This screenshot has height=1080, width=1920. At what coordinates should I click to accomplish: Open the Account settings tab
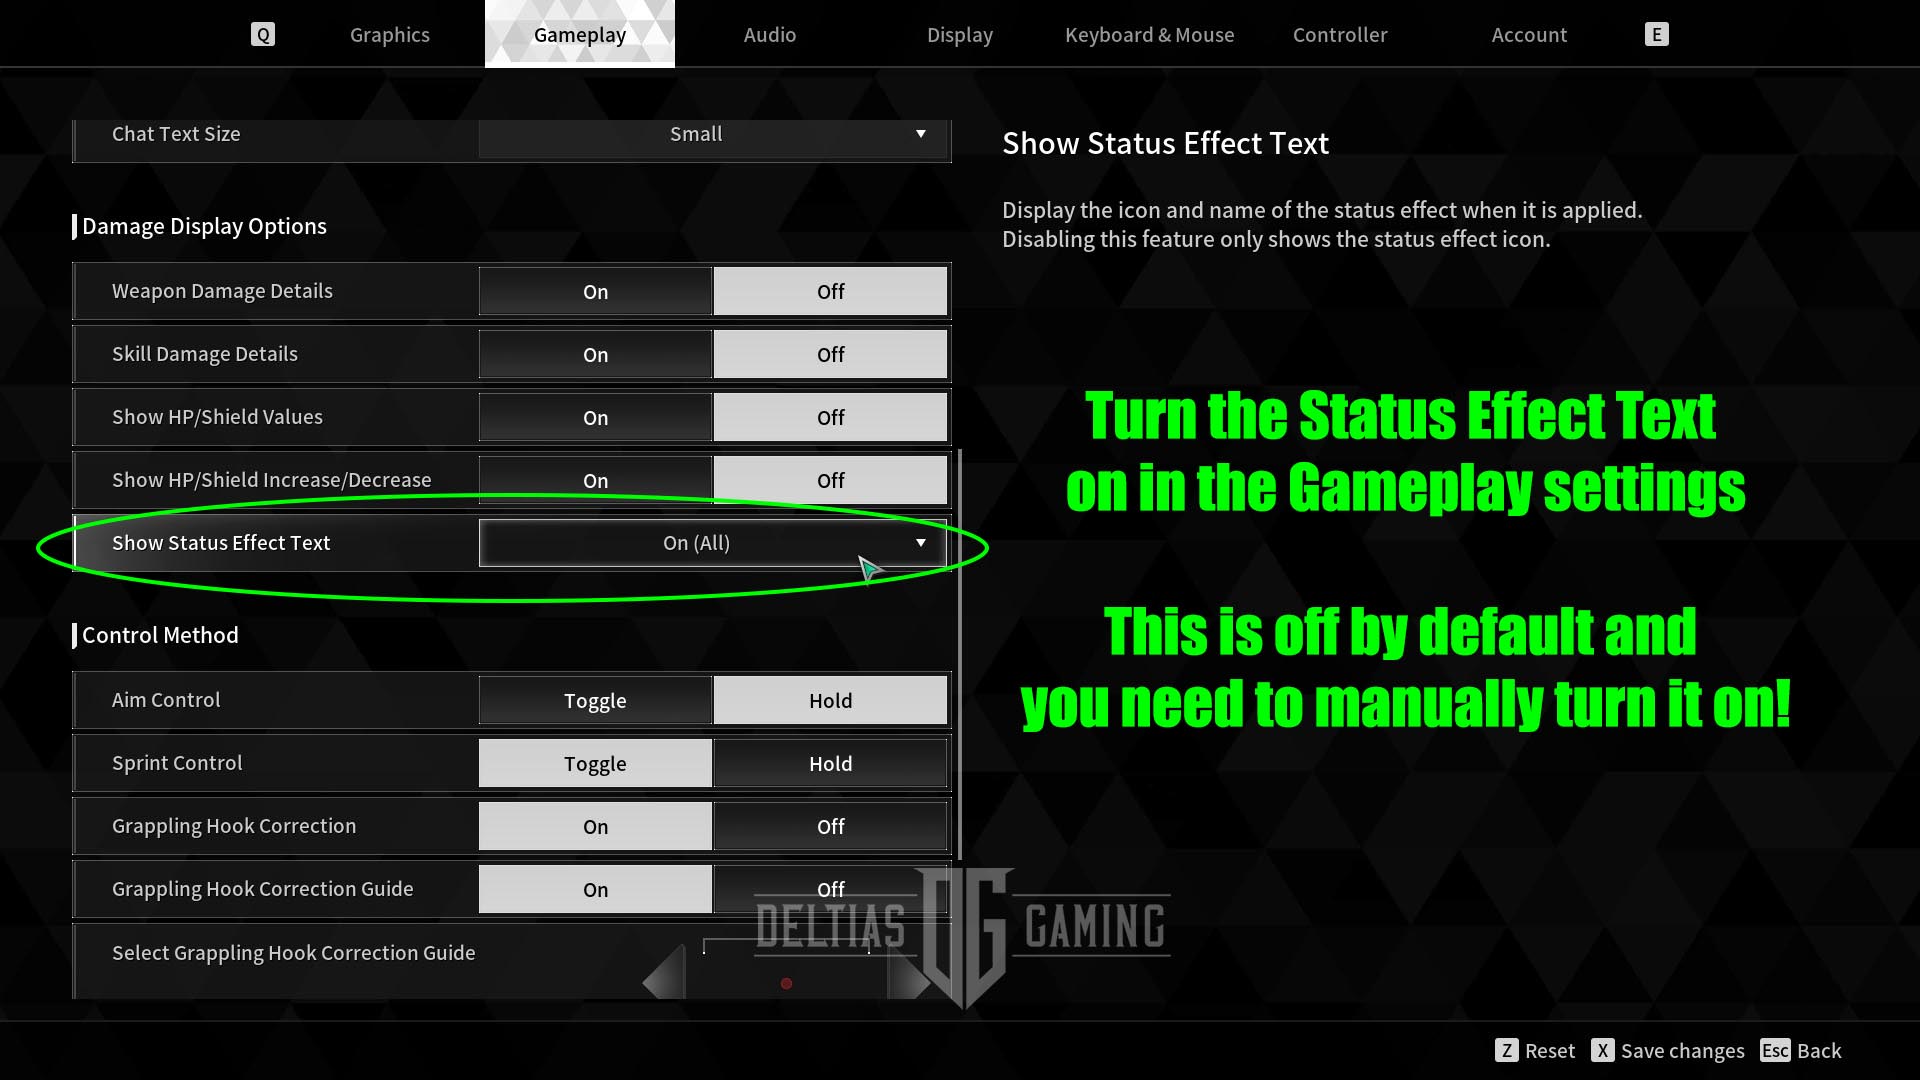pos(1528,33)
